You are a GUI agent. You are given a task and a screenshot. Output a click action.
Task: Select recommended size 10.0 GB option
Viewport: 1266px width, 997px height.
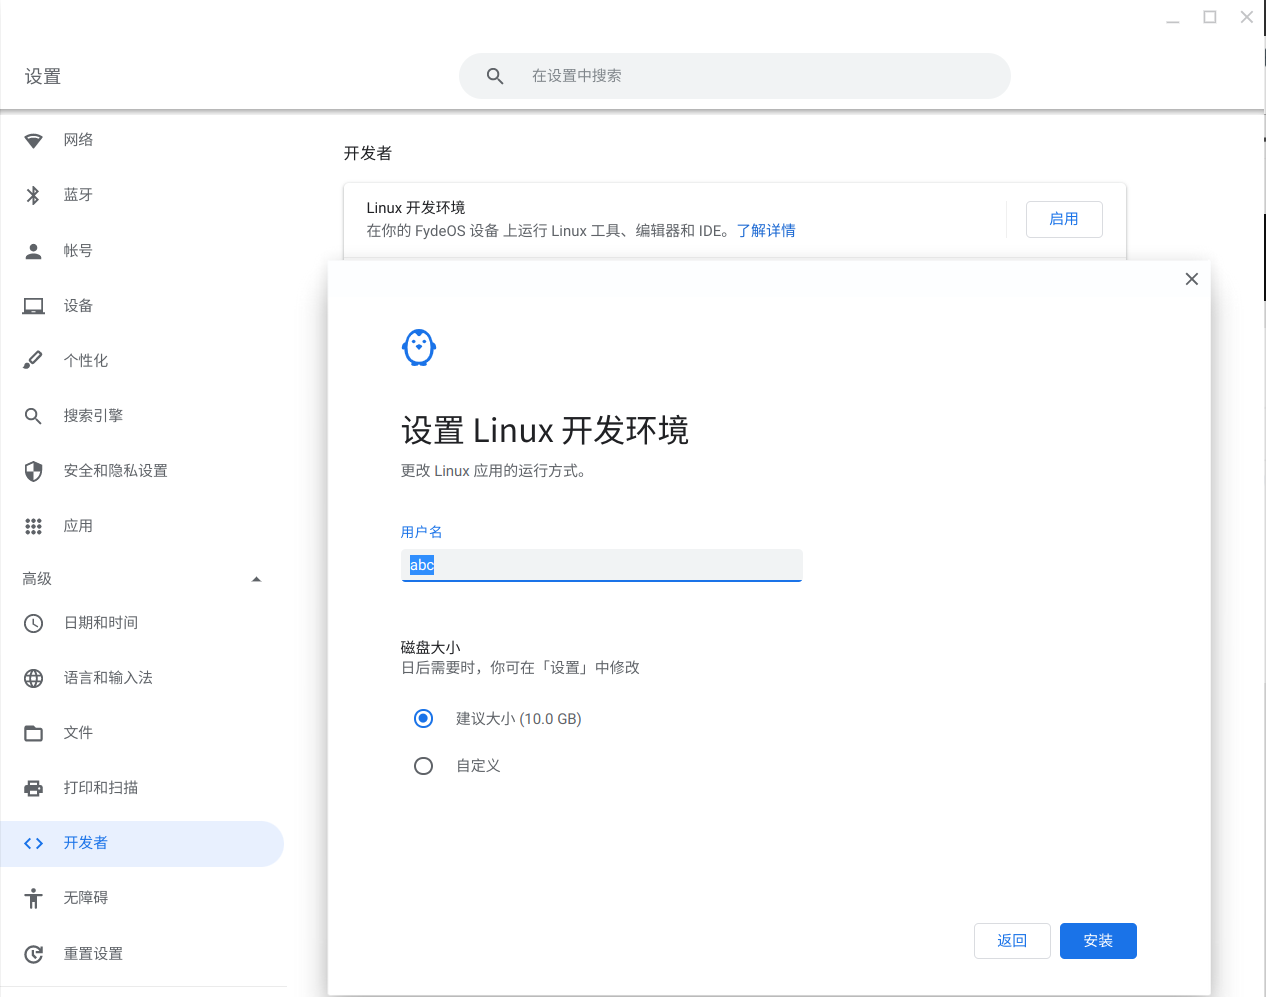(x=423, y=719)
